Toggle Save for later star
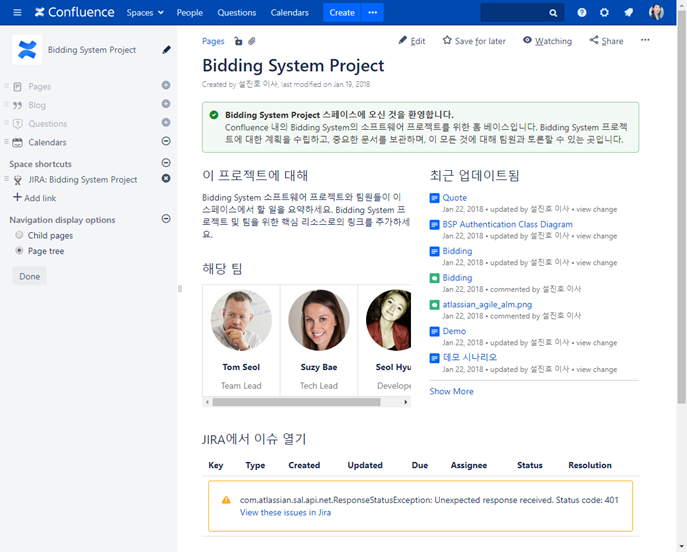 474,41
